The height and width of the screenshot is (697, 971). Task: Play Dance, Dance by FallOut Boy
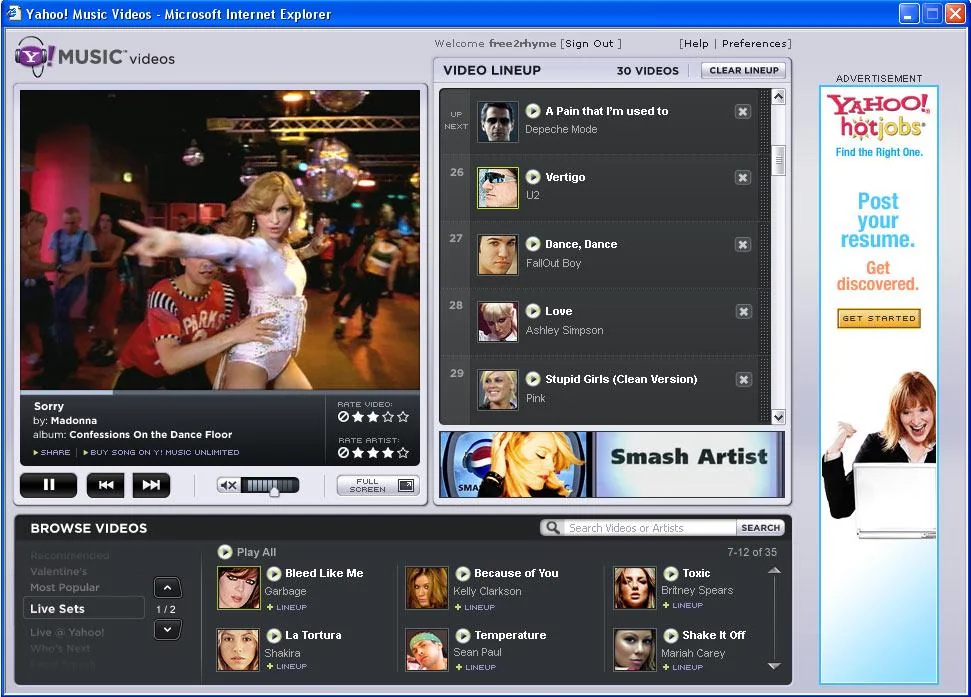point(533,244)
